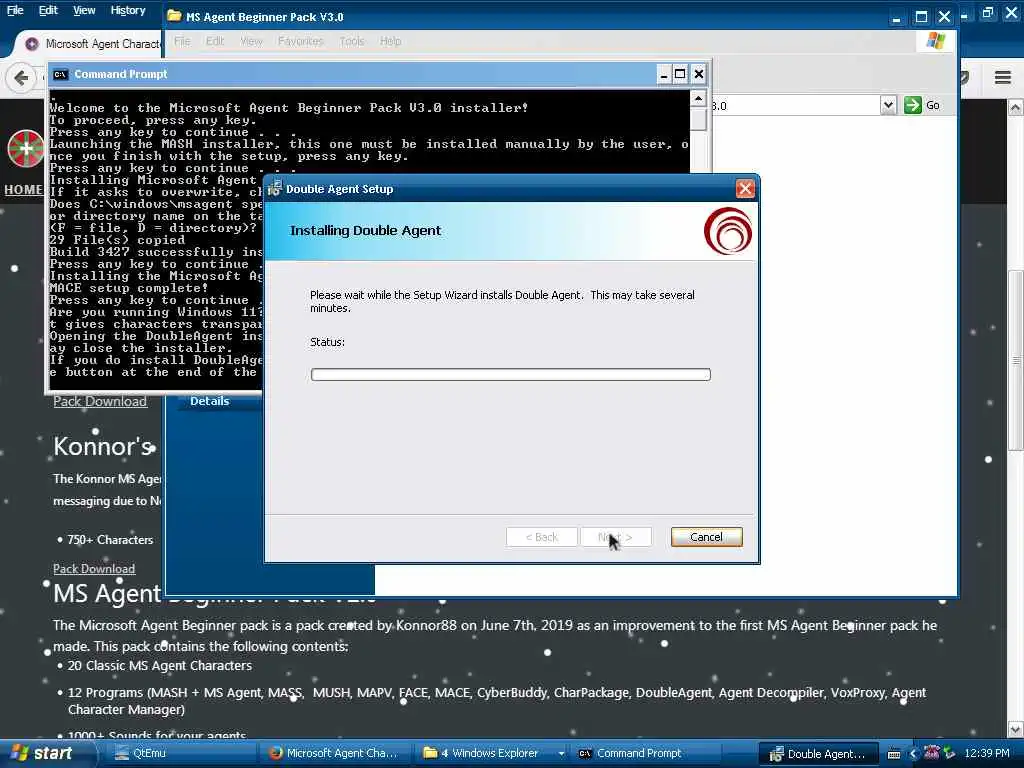The height and width of the screenshot is (768, 1024).
Task: Expand the Explorer address bar dropdown
Action: (888, 105)
